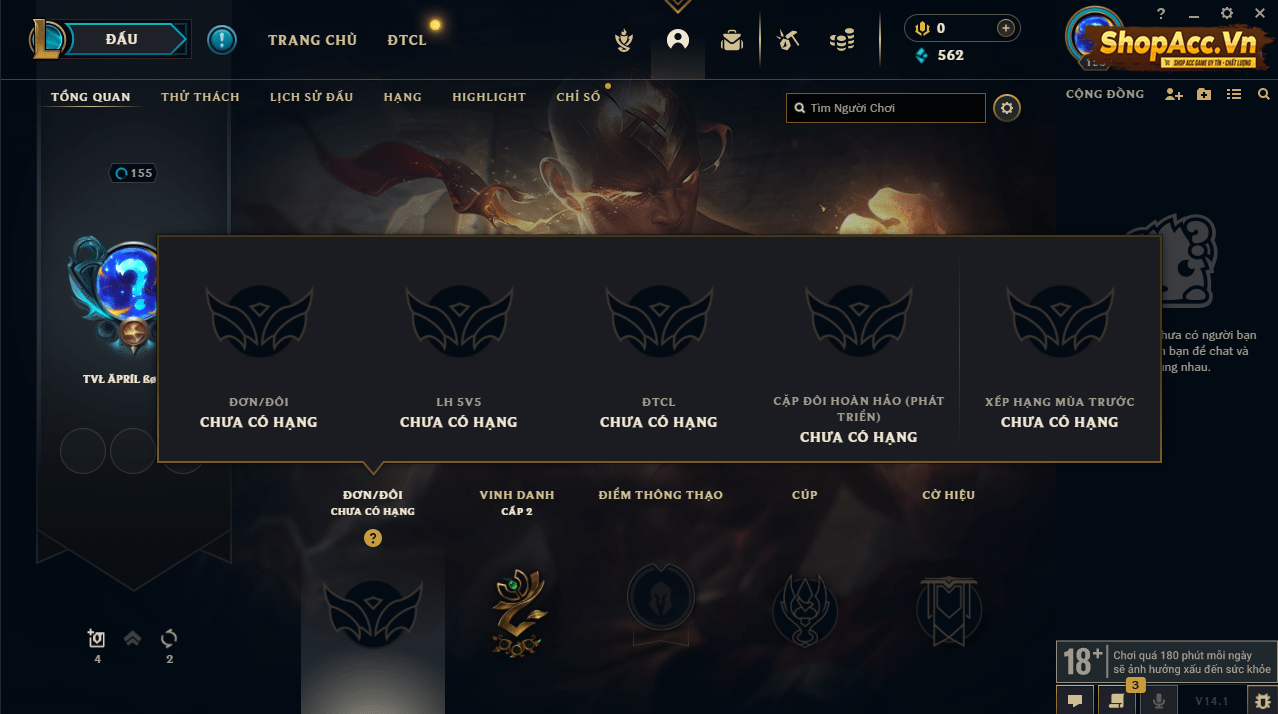Open the Profile icon in top navigation
The width and height of the screenshot is (1278, 714).
(x=678, y=40)
